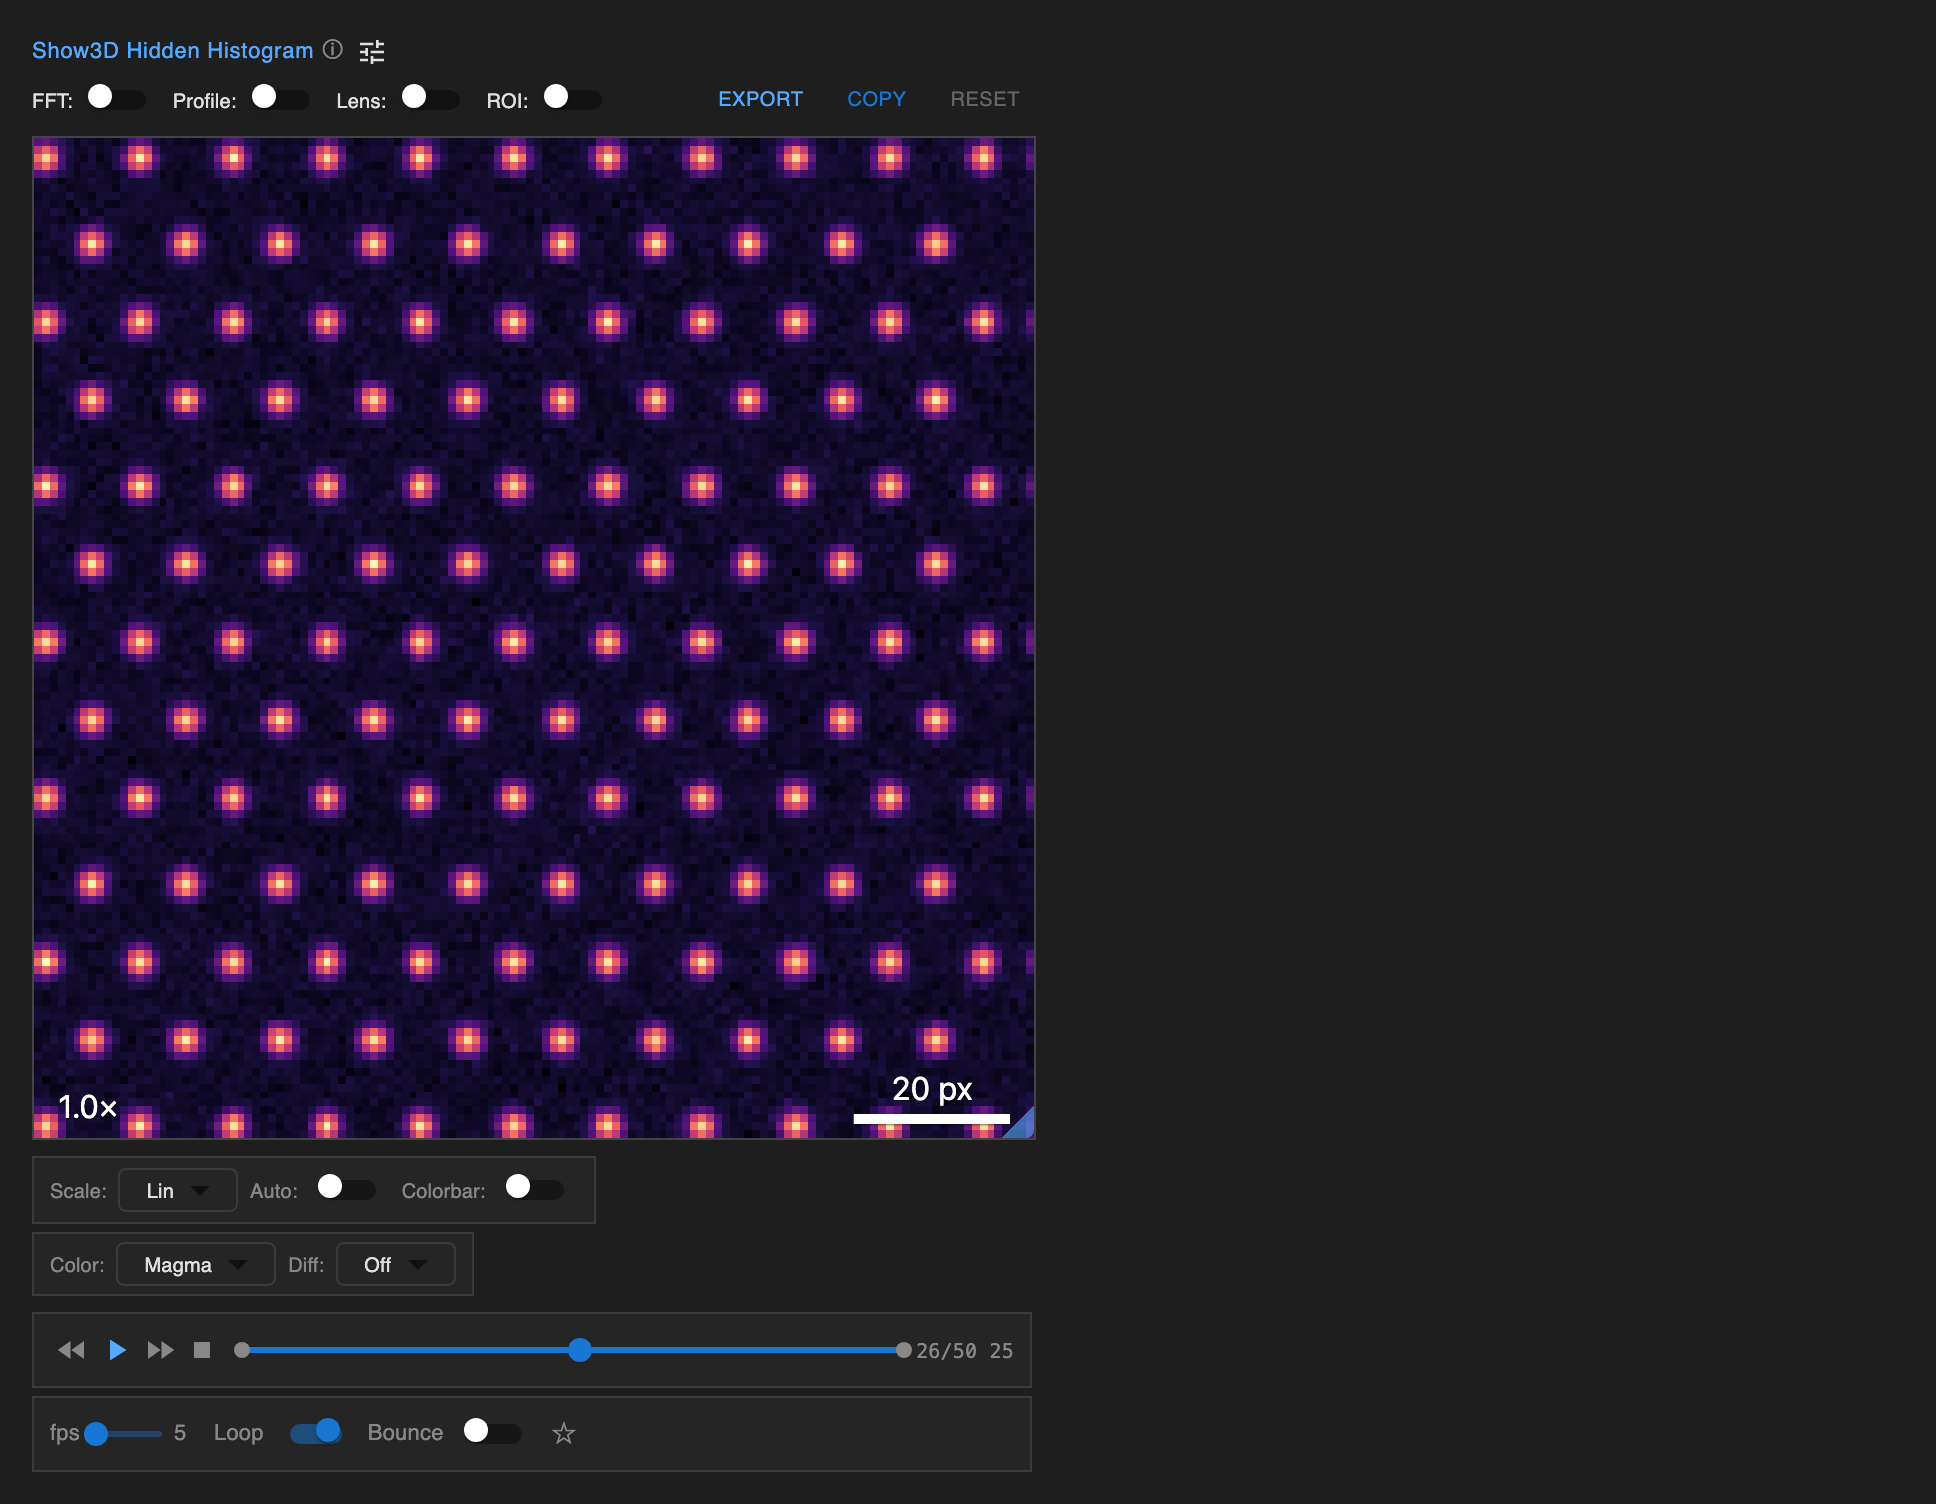
Task: Turn on Bounce playback mode
Action: click(491, 1432)
